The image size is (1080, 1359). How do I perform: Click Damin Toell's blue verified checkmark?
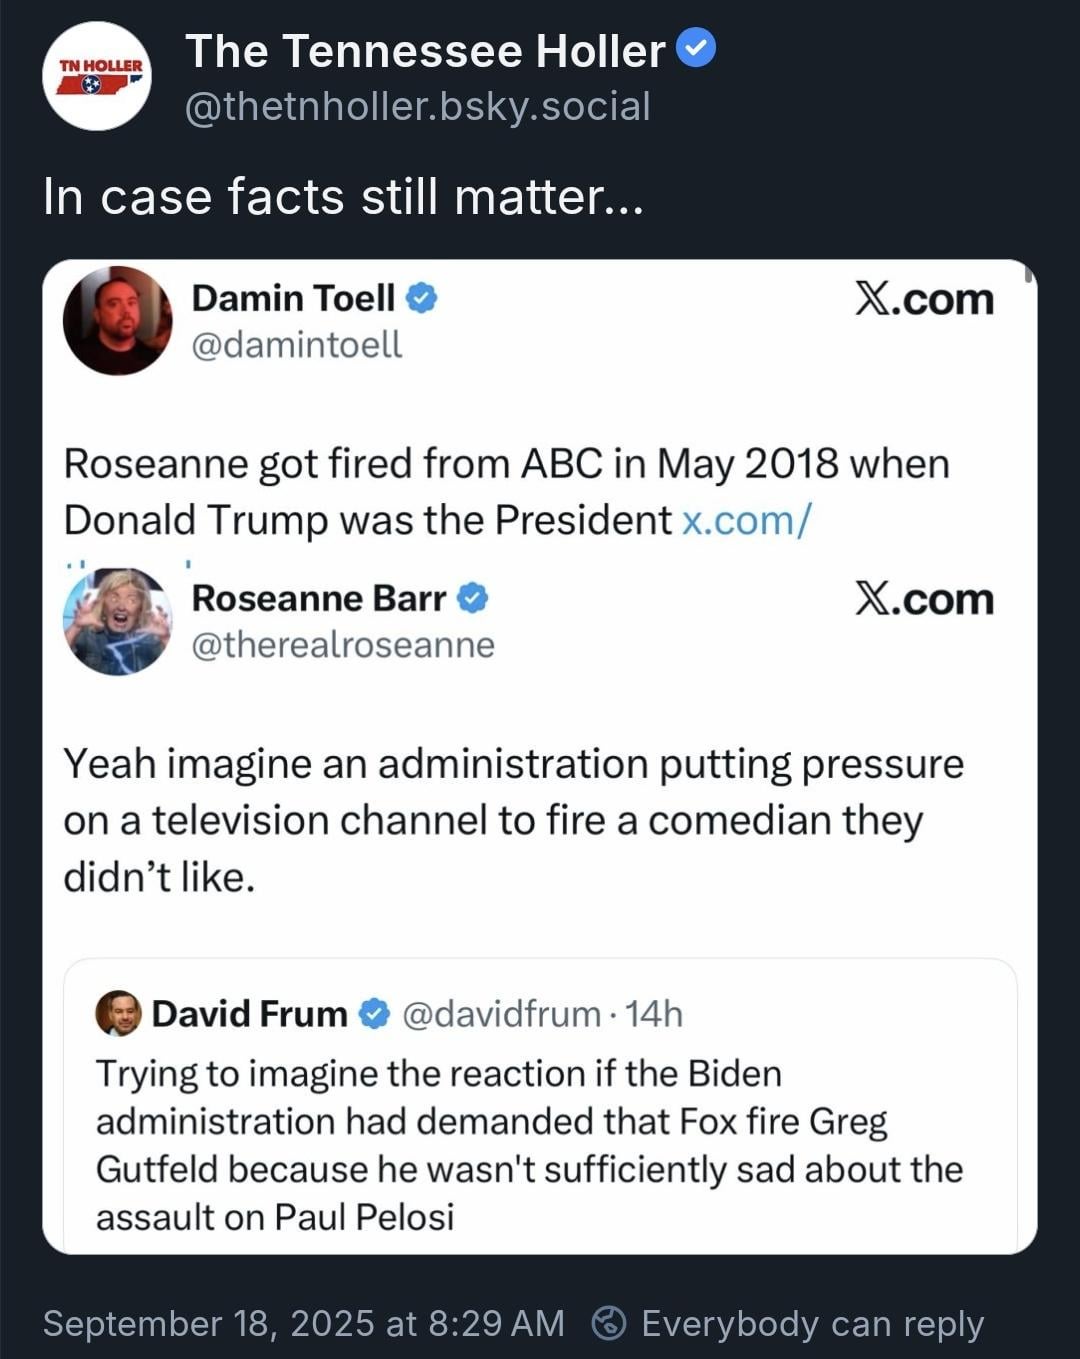pyautogui.click(x=421, y=298)
